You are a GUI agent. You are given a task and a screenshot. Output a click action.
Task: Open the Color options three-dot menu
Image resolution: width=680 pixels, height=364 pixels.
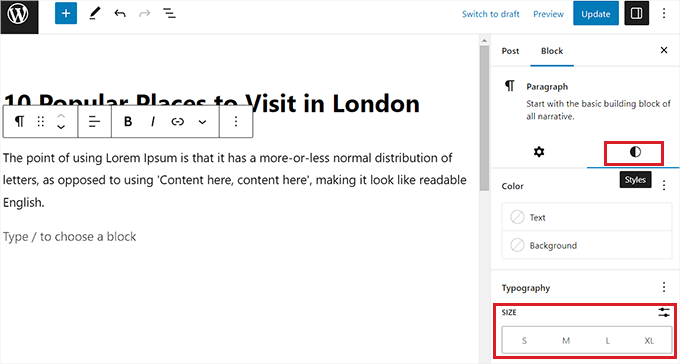coord(664,186)
